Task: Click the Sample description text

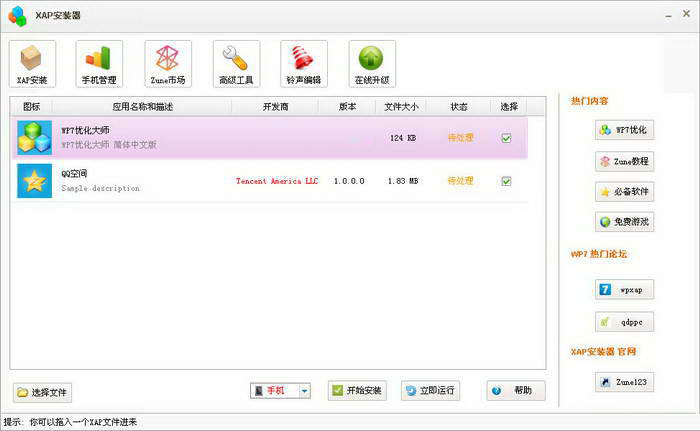Action: 100,188
